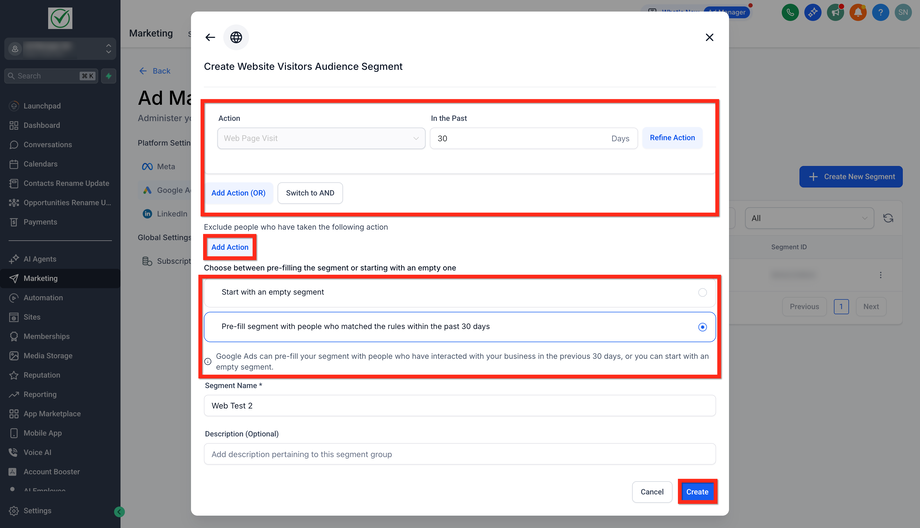Select Start with an empty segment
920x528 pixels.
(x=702, y=292)
